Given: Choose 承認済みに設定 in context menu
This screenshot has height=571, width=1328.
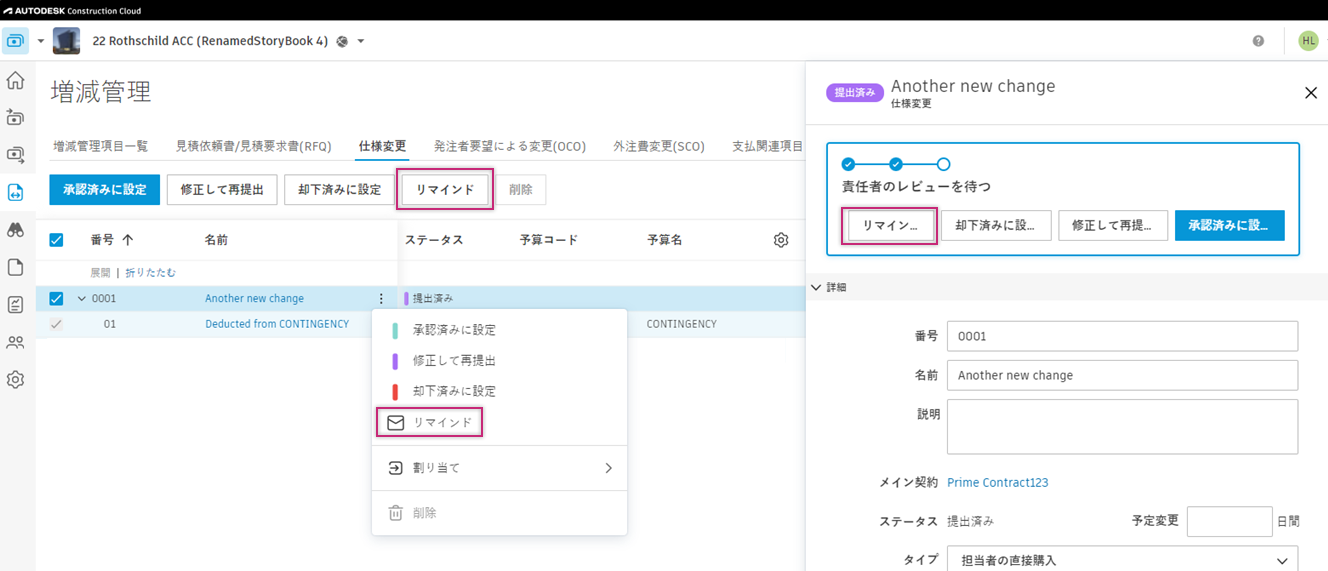Looking at the screenshot, I should (499, 330).
